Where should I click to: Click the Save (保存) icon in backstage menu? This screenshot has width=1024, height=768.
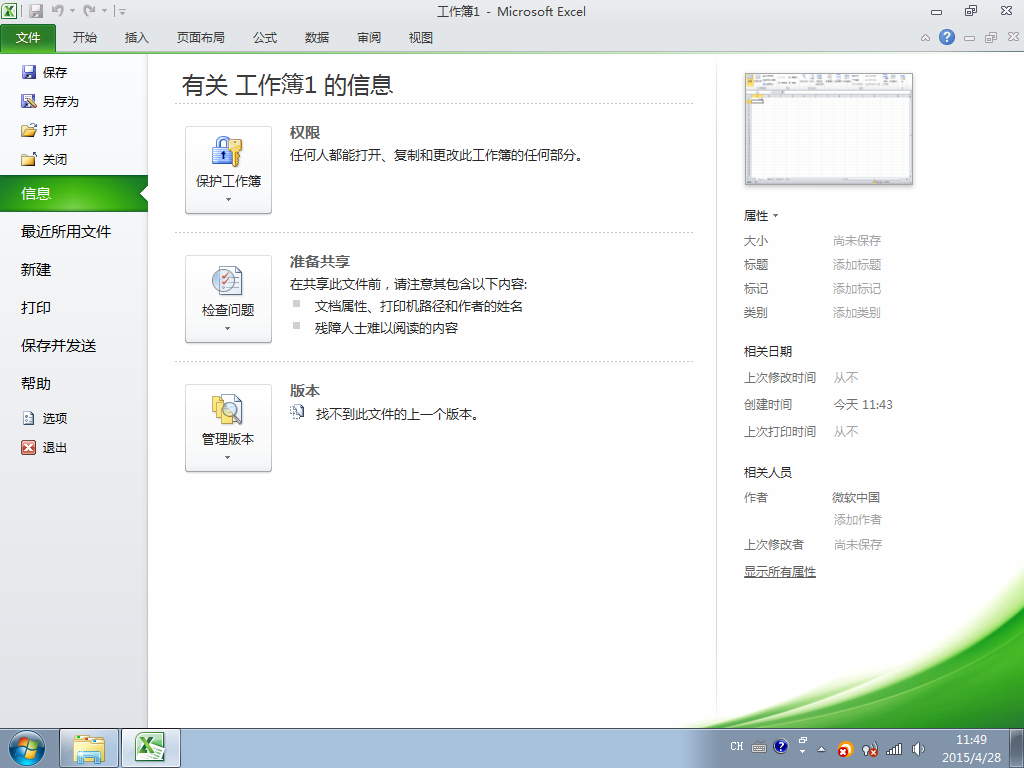[x=29, y=72]
